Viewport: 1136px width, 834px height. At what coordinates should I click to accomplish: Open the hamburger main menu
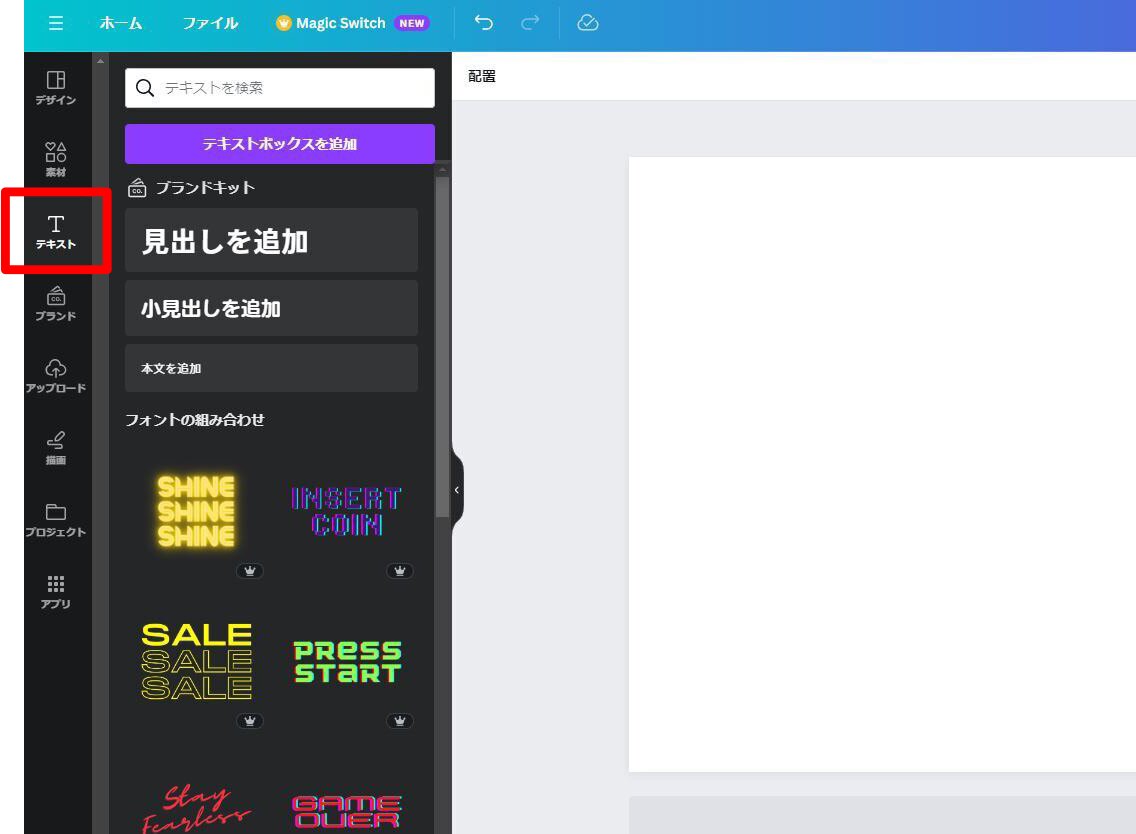[x=56, y=23]
